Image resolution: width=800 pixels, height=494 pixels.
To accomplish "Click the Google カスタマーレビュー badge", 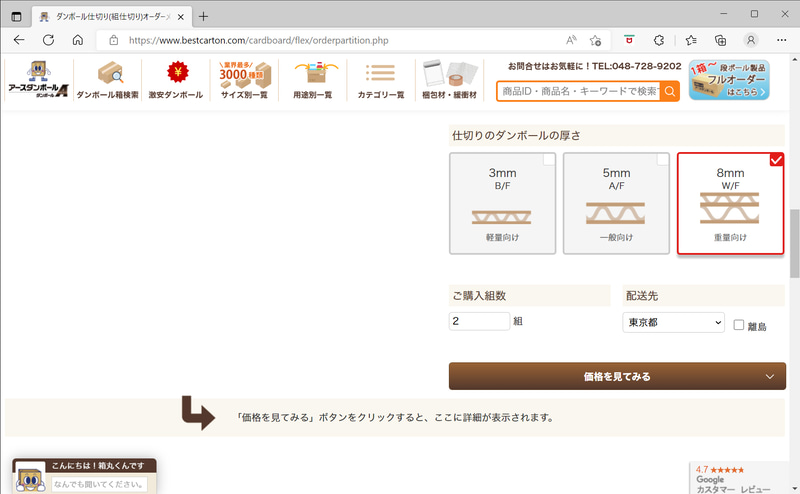I will pyautogui.click(x=739, y=479).
